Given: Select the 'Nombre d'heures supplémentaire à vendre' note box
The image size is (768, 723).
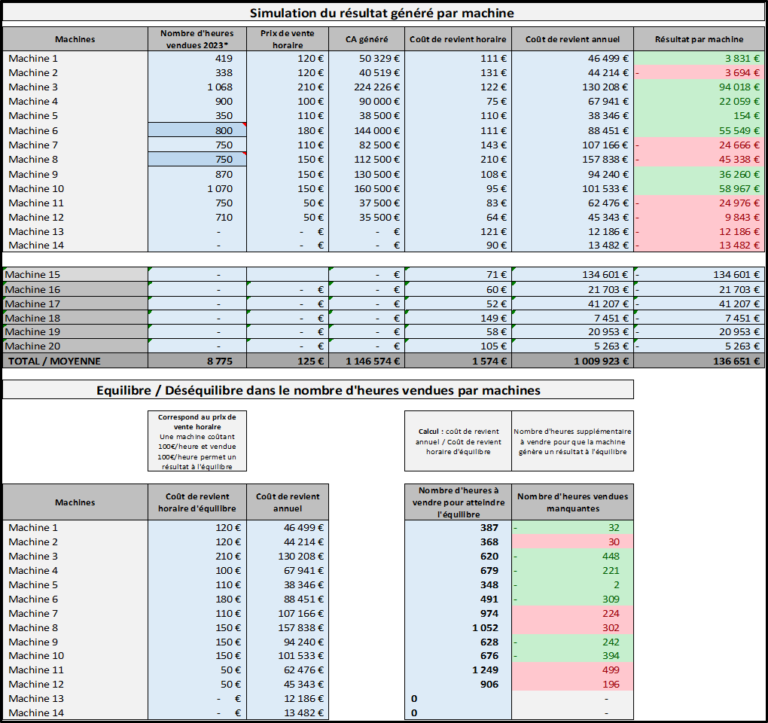Looking at the screenshot, I should 572,441.
